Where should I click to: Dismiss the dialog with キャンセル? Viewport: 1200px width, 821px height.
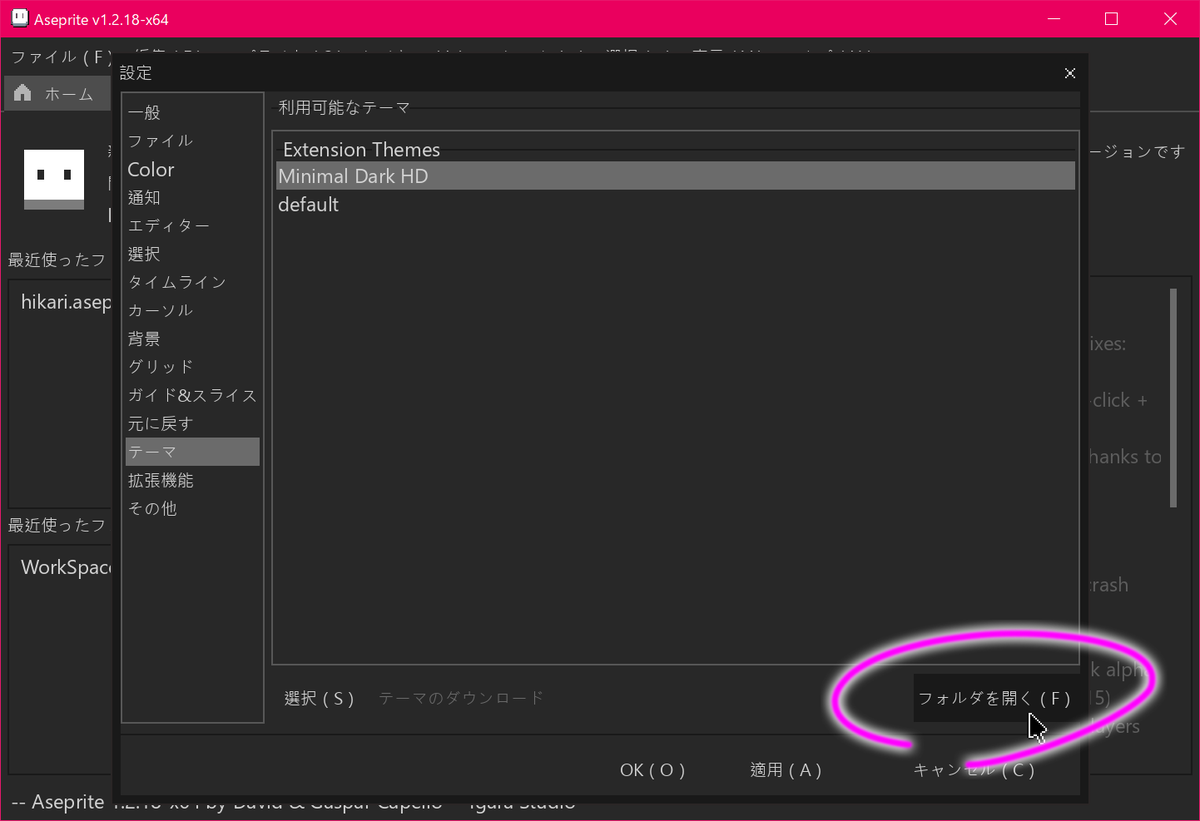(x=975, y=770)
